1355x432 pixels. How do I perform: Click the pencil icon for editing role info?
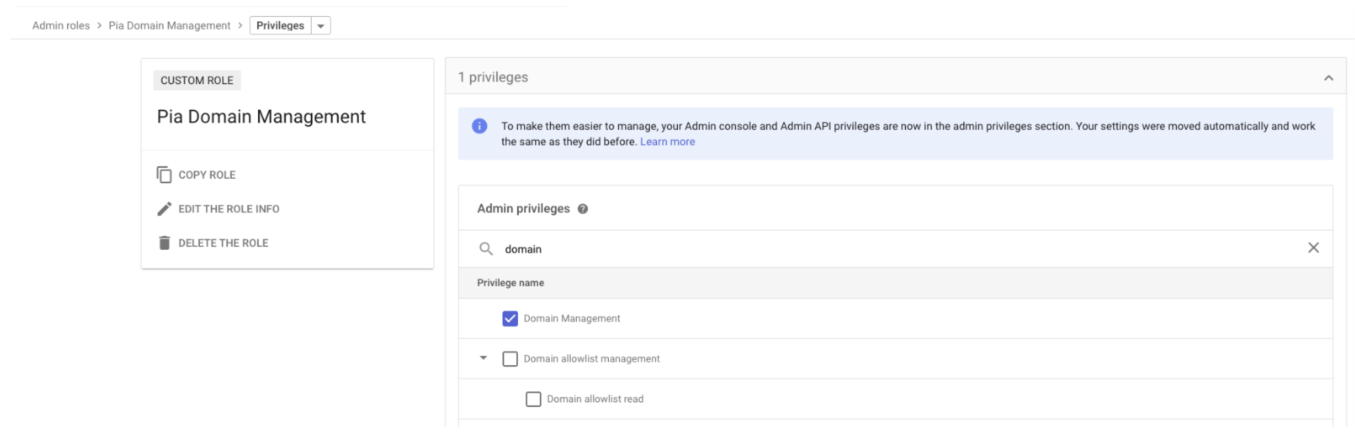pos(164,209)
